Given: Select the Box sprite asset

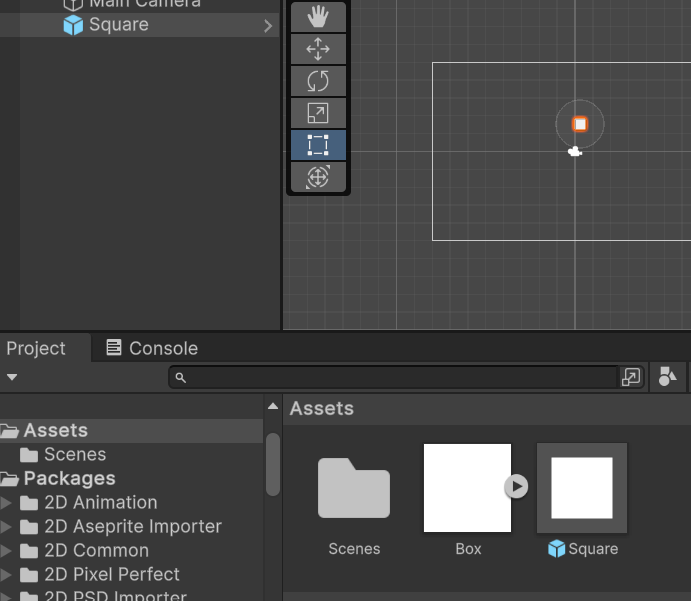Looking at the screenshot, I should tap(467, 488).
